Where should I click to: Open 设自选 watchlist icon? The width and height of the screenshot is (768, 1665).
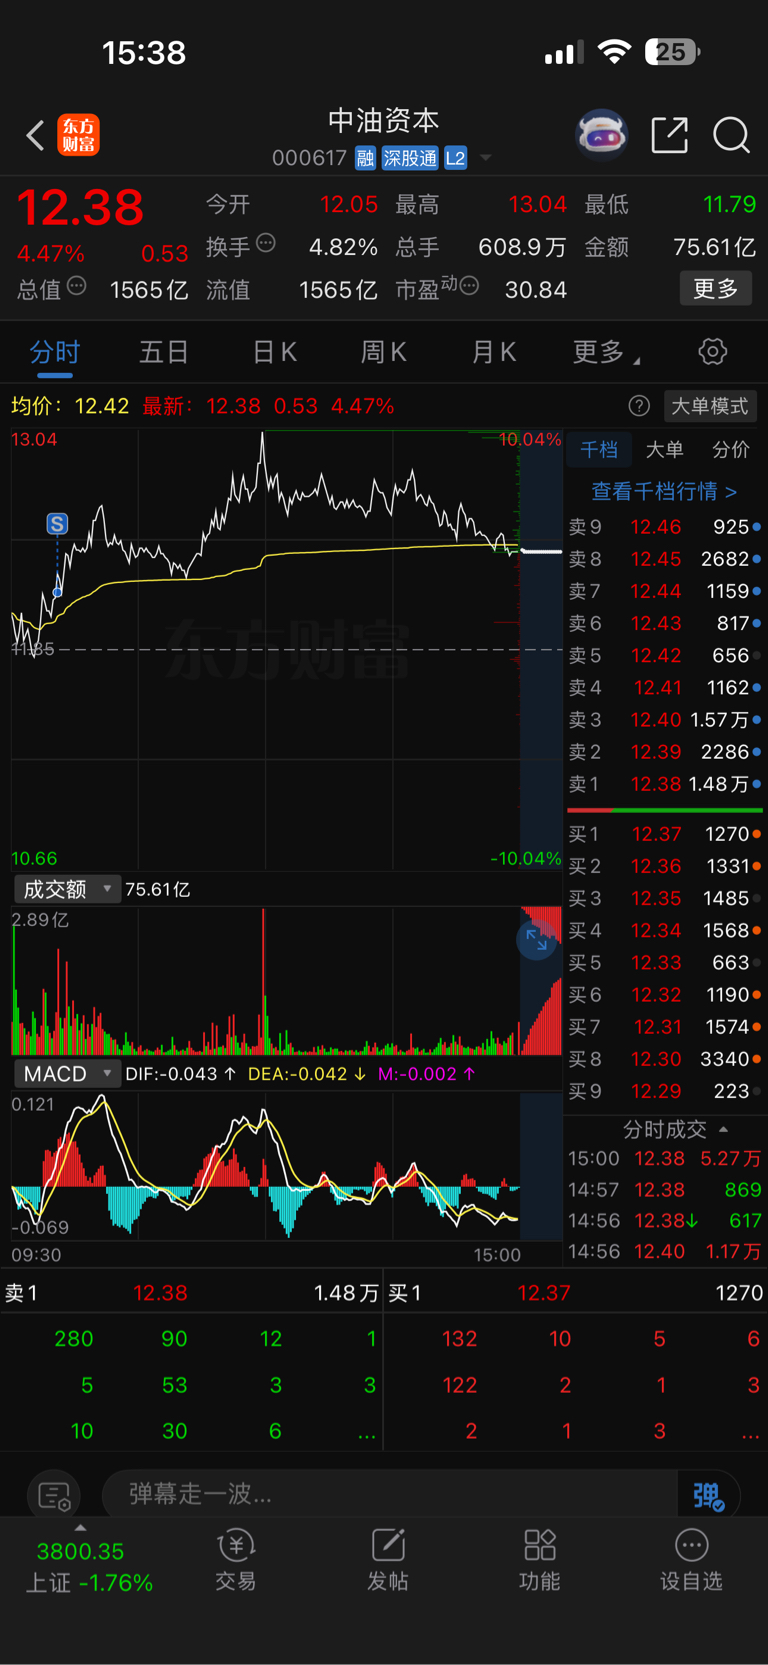pyautogui.click(x=691, y=1560)
